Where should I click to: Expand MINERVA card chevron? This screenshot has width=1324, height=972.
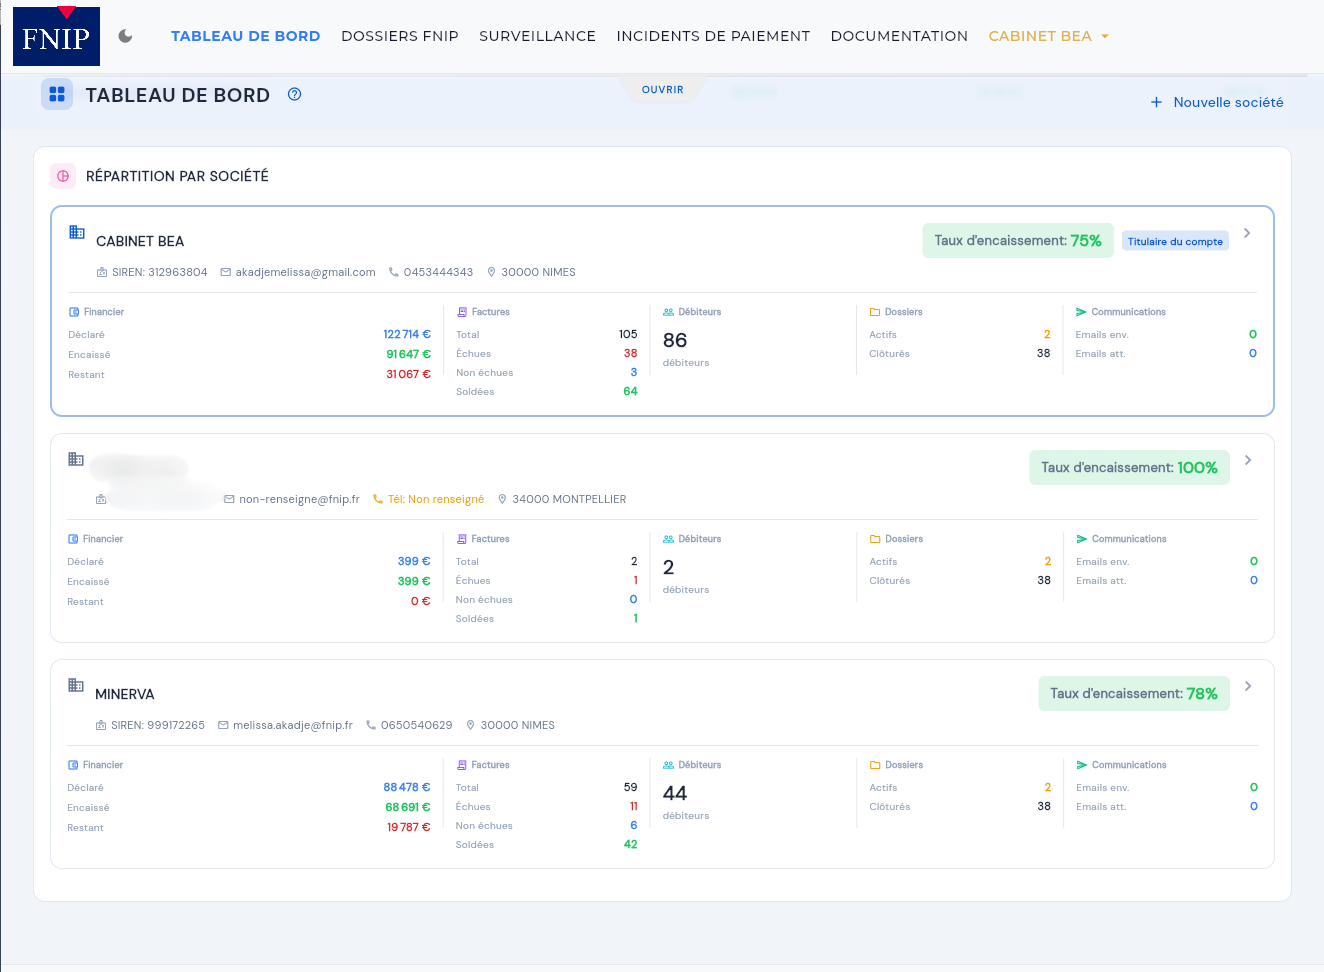[x=1248, y=686]
